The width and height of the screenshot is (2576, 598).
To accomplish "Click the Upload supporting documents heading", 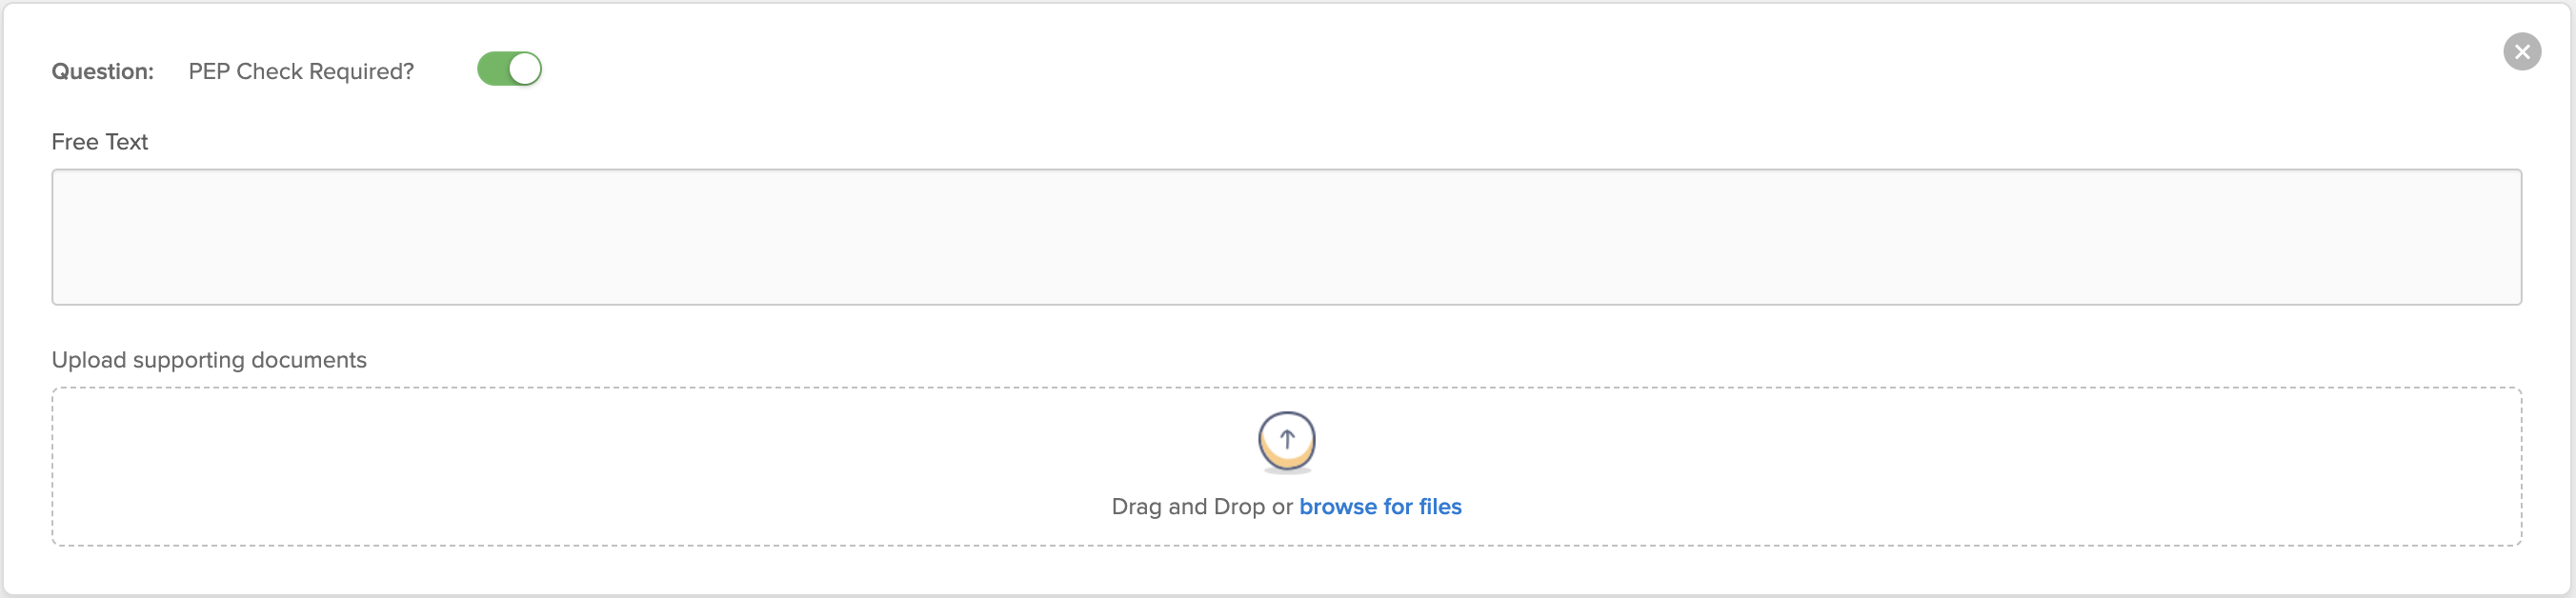I will [x=209, y=360].
